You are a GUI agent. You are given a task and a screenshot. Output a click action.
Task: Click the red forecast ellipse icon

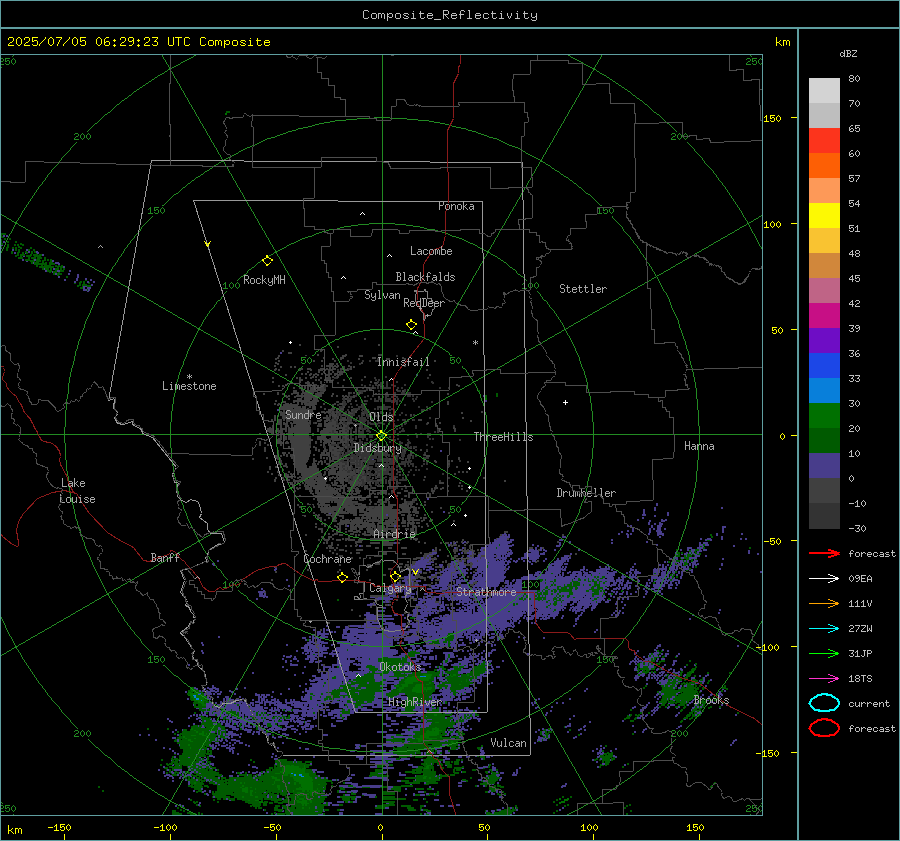click(824, 728)
